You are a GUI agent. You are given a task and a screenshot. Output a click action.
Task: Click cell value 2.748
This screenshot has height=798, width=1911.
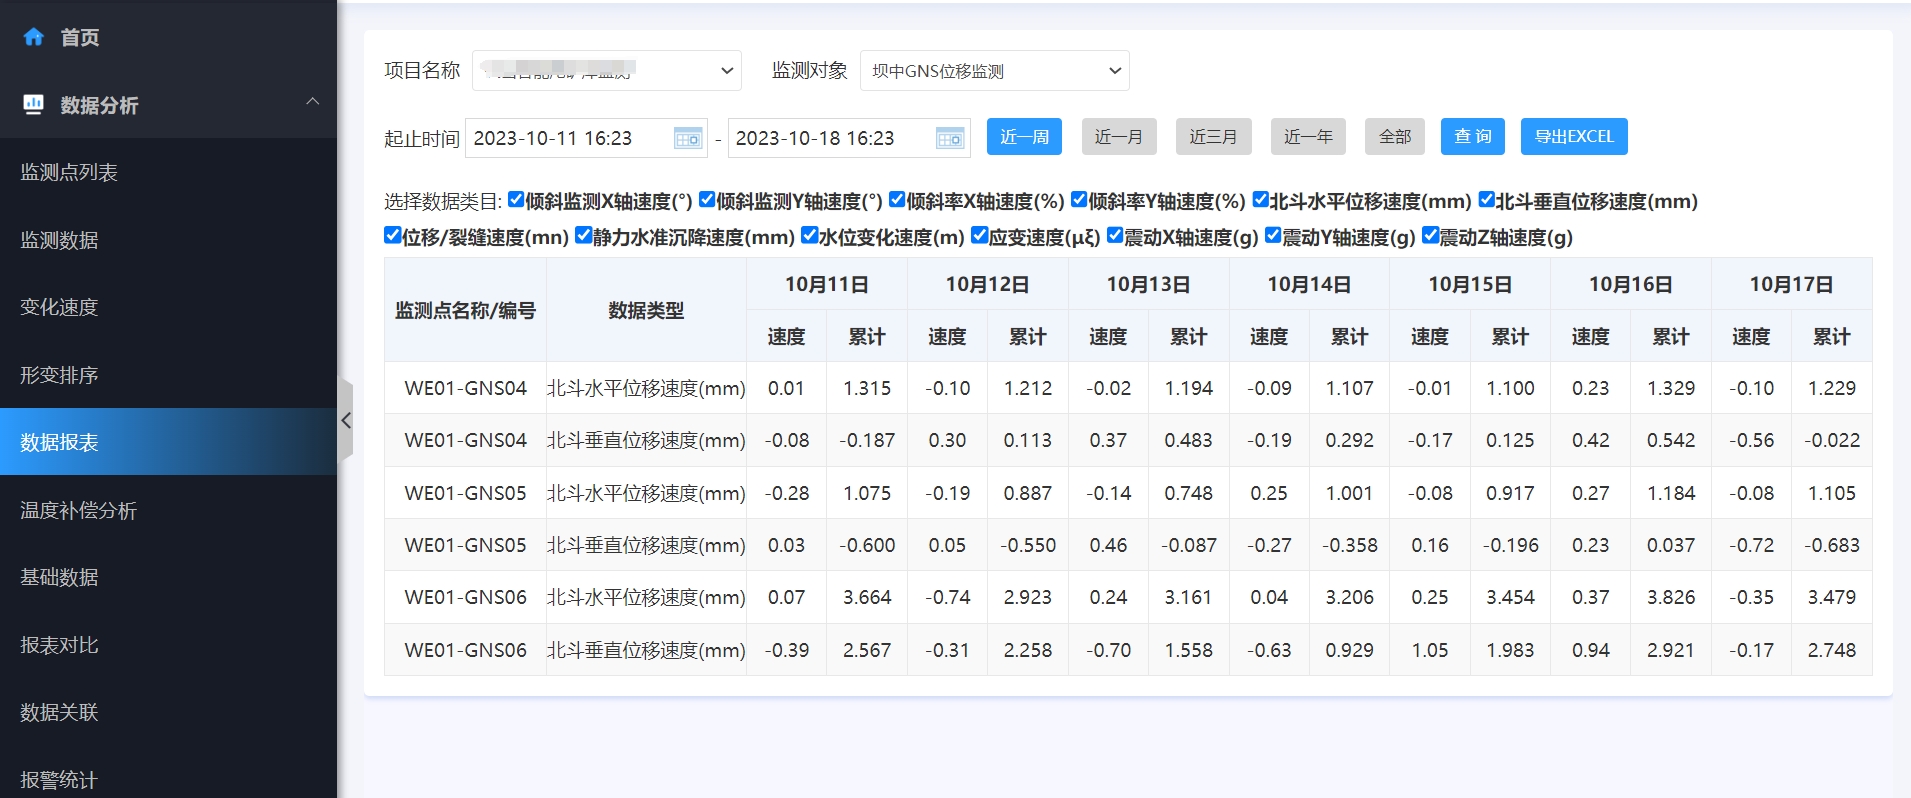coord(1832,650)
